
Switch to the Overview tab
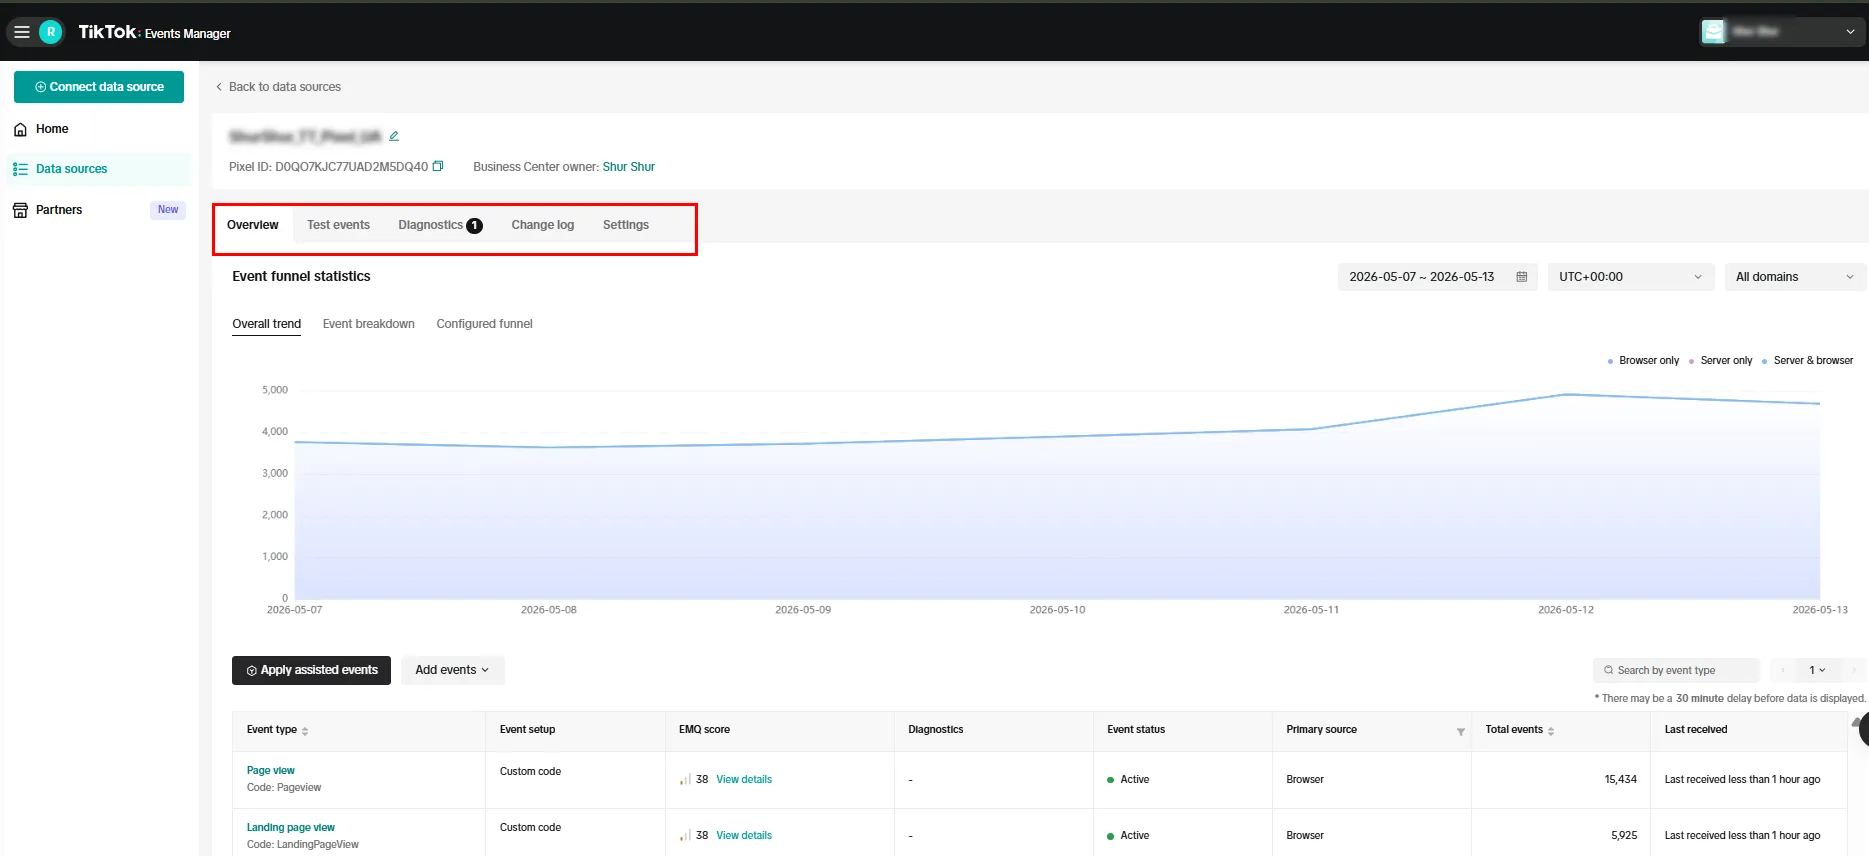253,225
